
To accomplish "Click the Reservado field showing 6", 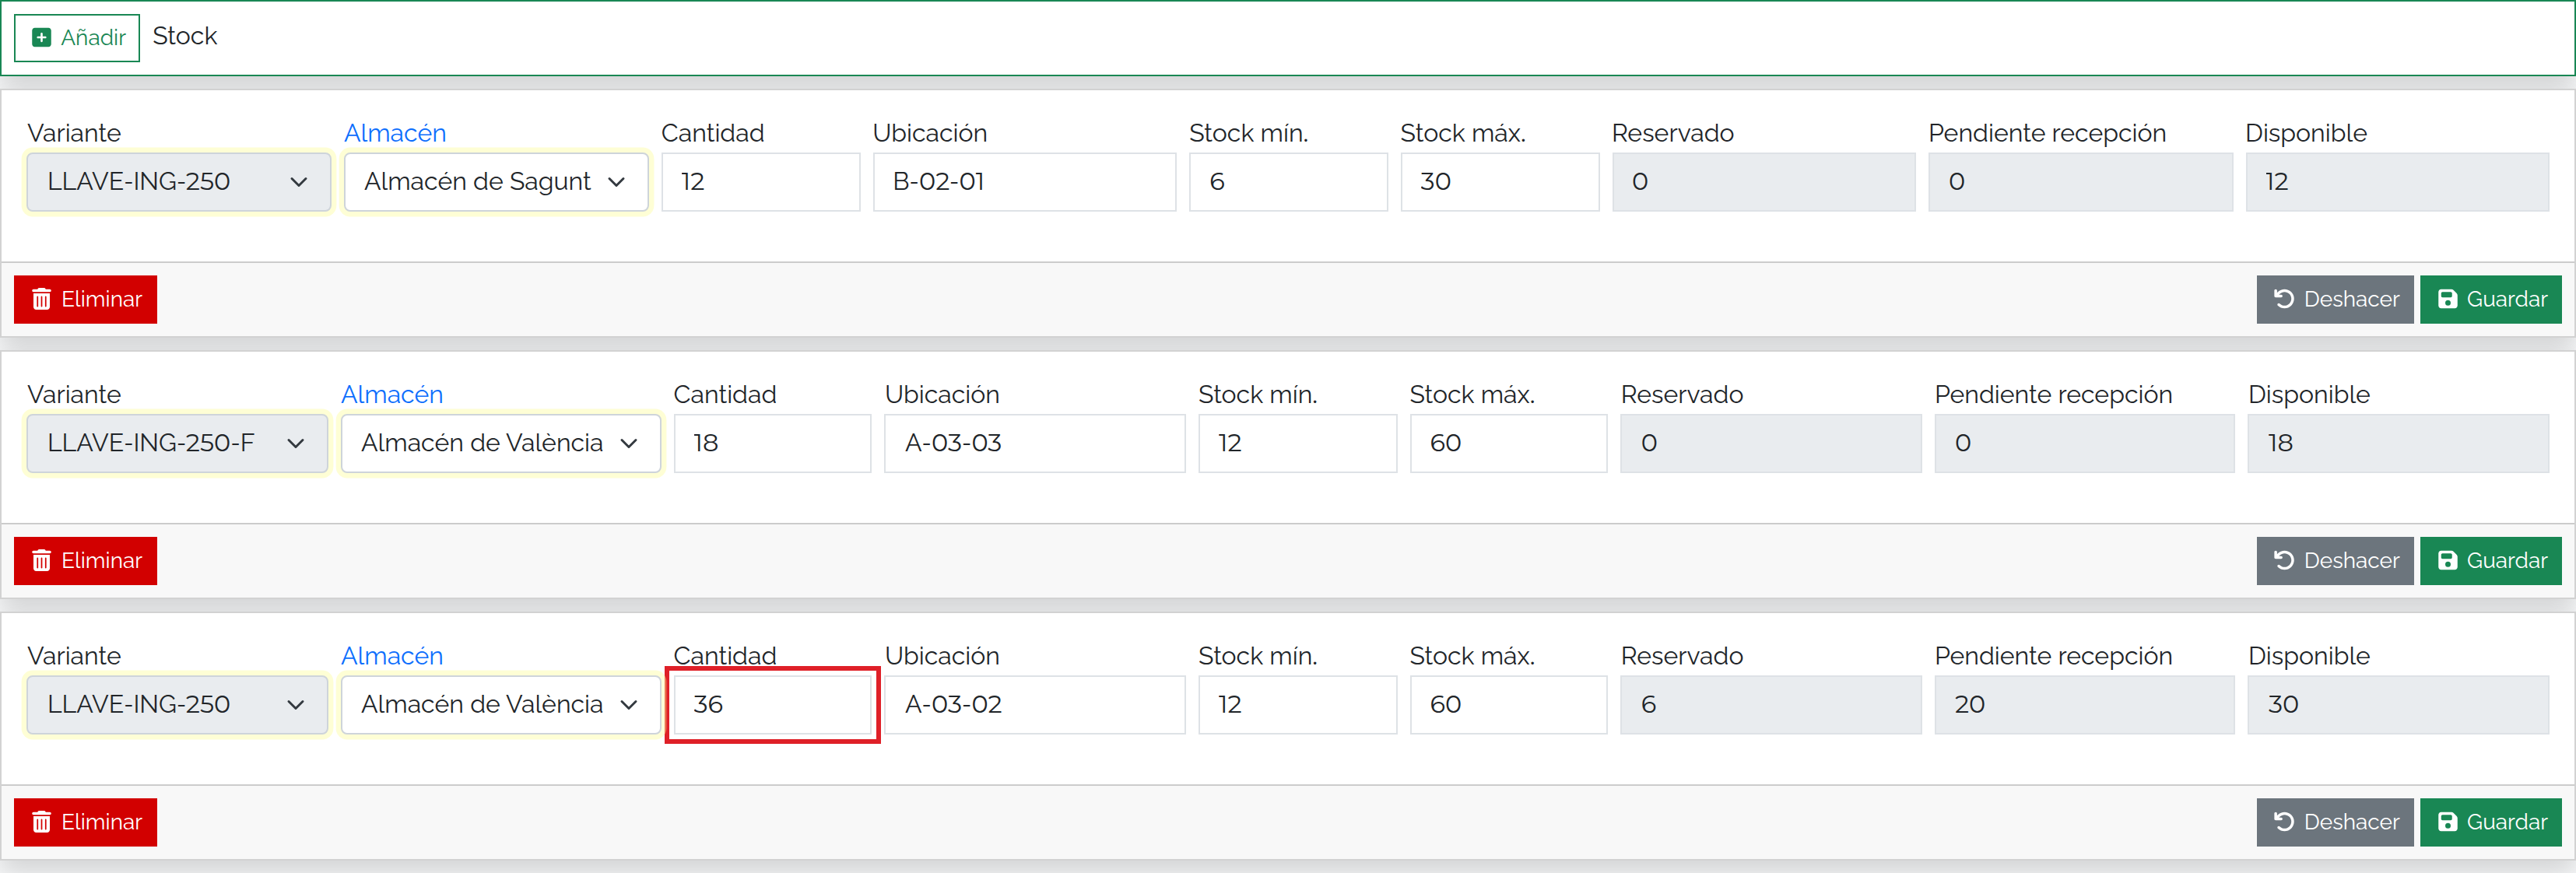I will (x=1770, y=705).
